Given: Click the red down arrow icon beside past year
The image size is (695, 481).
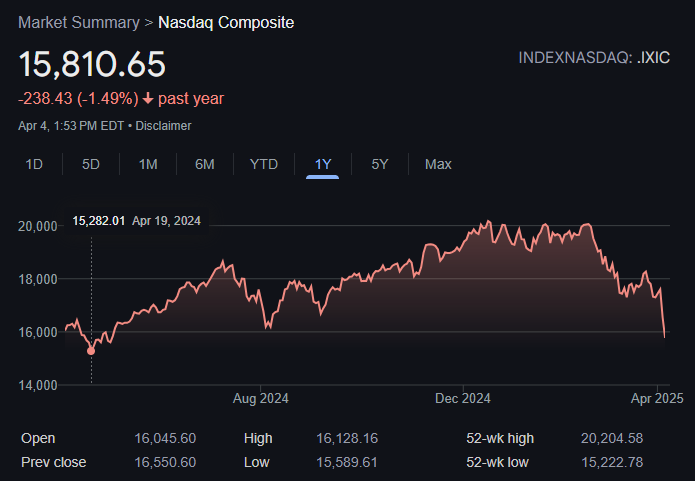Looking at the screenshot, I should pos(148,99).
